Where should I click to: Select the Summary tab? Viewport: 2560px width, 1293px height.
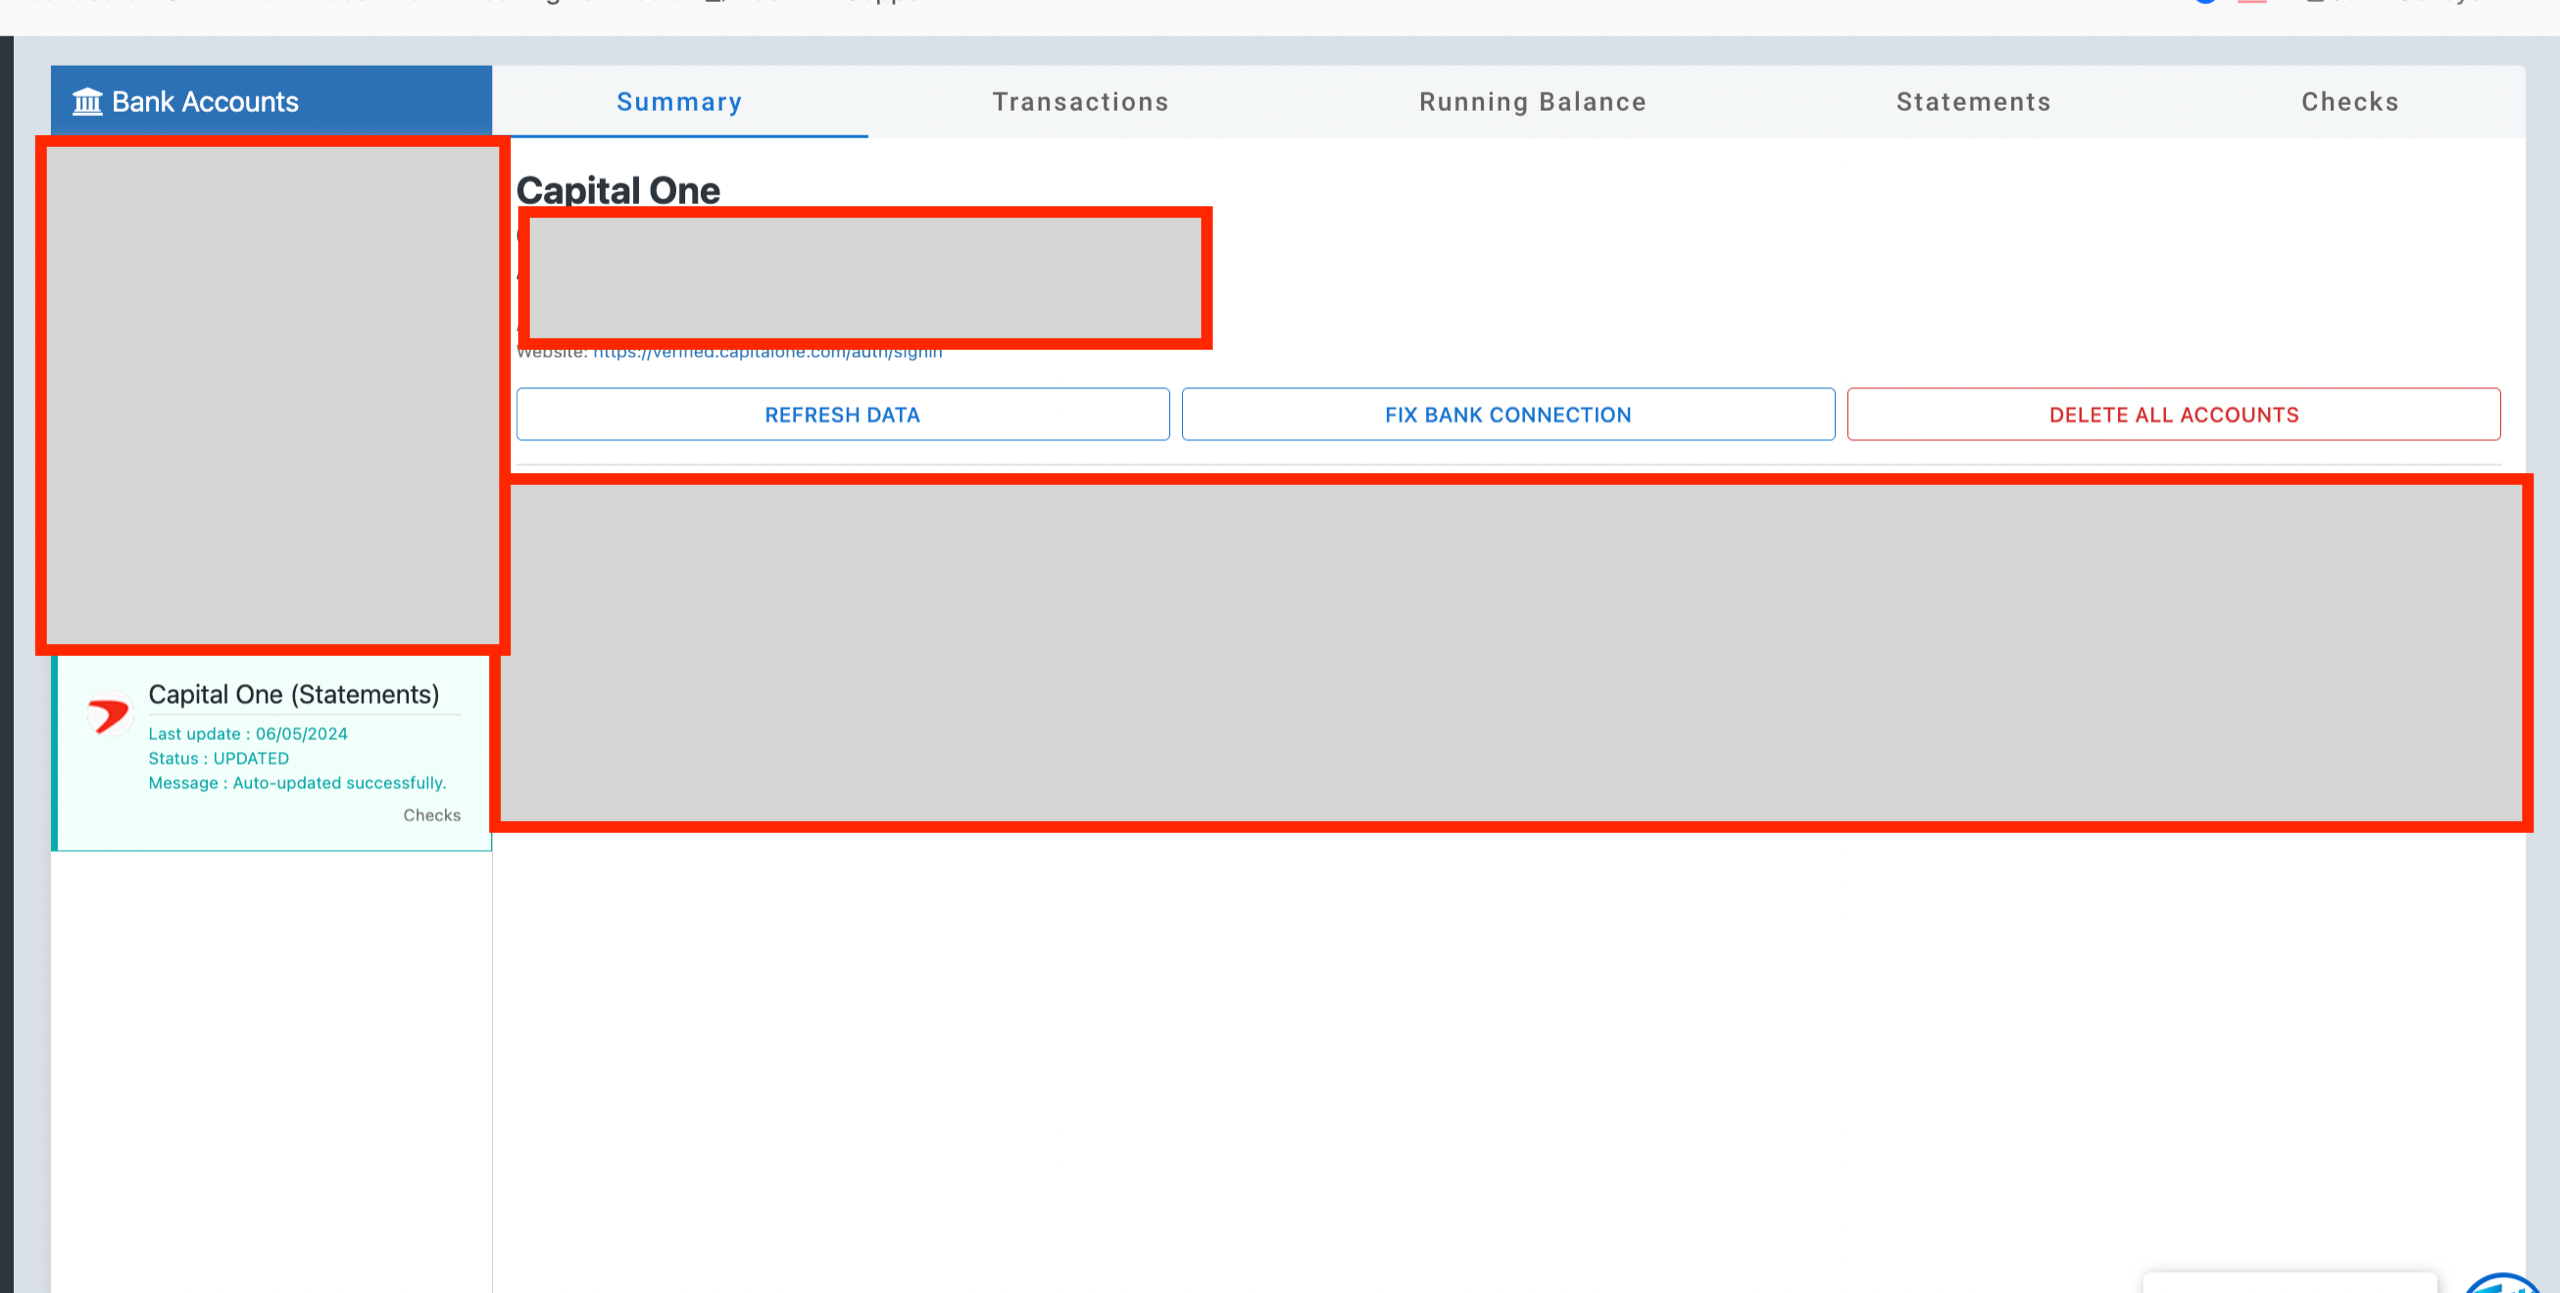pos(679,102)
